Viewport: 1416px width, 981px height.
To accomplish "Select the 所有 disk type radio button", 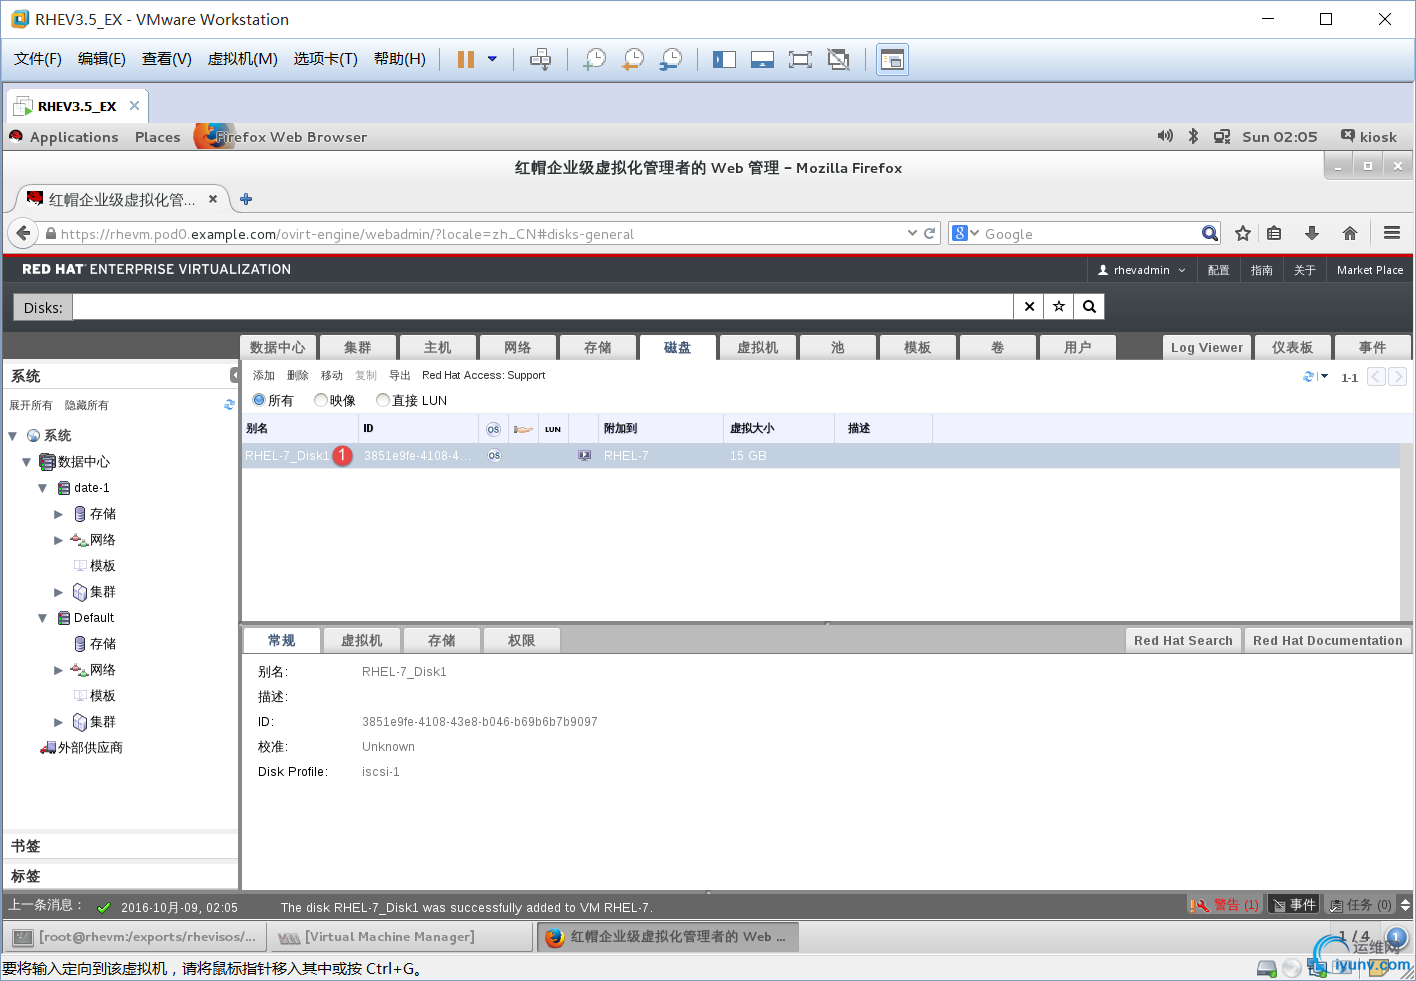I will (x=259, y=400).
